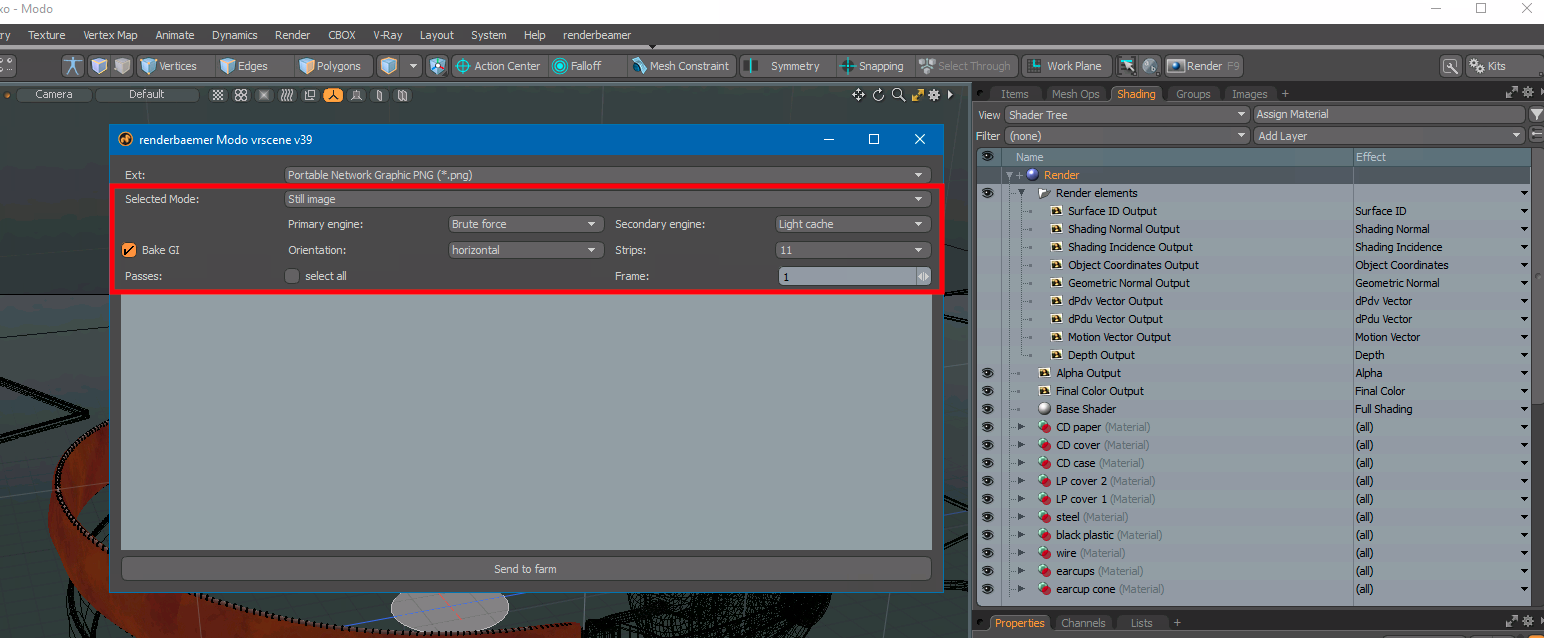Click the filter funnel icon next to Assign Material
The image size is (1544, 638).
tap(1536, 115)
